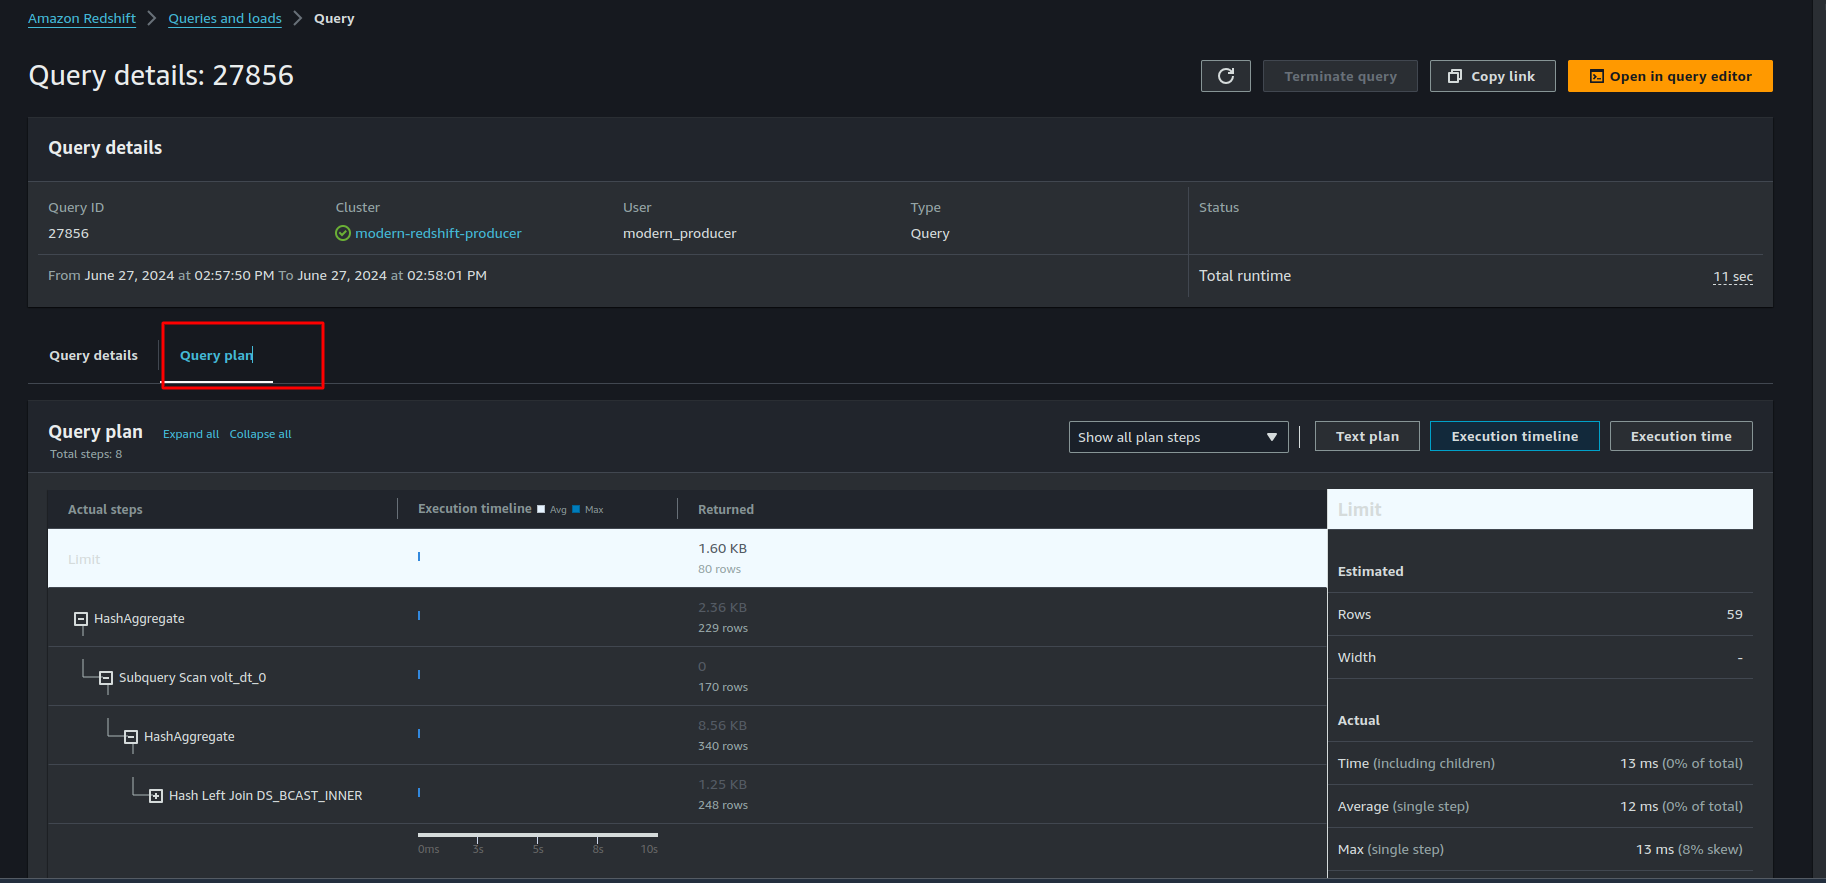Click the 229 rows value for HashAggregate
The image size is (1826, 883).
(723, 628)
